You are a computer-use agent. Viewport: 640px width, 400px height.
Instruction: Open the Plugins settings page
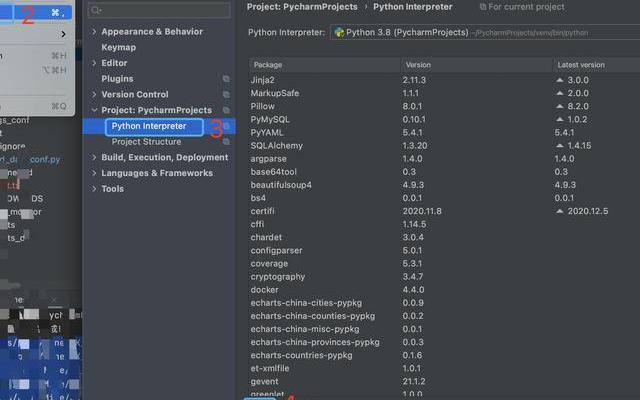[x=117, y=79]
